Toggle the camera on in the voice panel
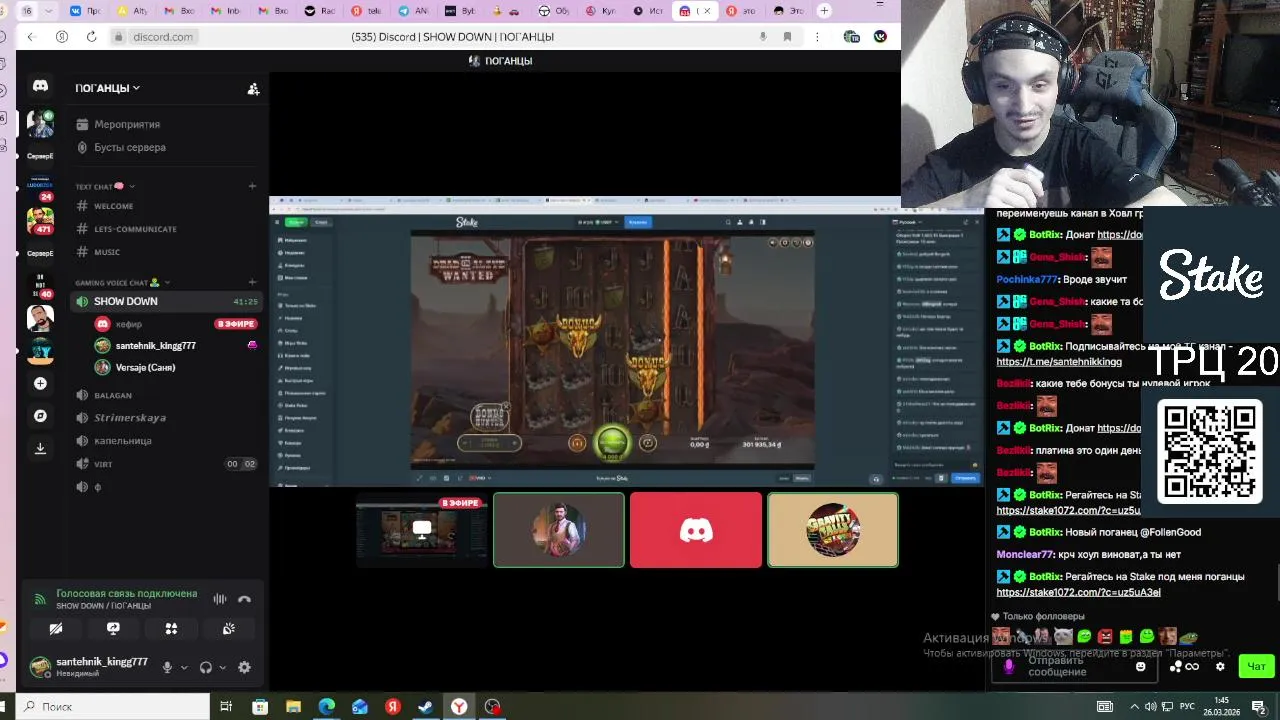This screenshot has height=720, width=1280. pos(56,628)
